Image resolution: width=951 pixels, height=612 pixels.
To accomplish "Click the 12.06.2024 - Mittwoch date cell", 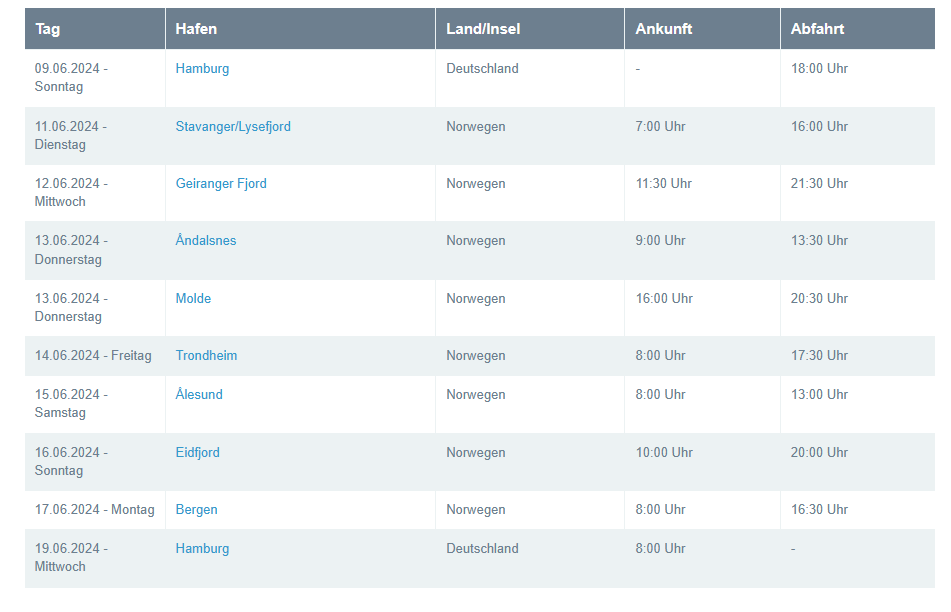I will coord(71,193).
